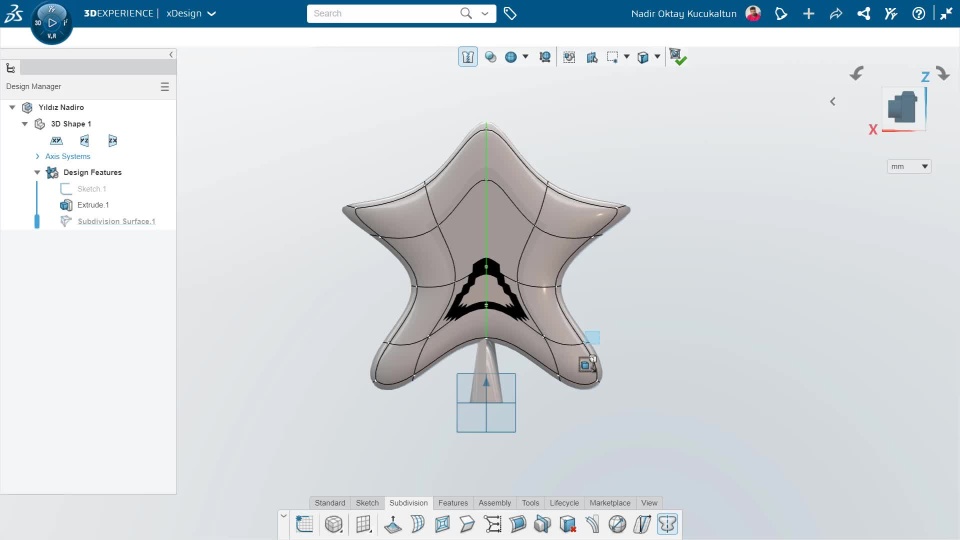Click the transparency spheres icon
The width and height of the screenshot is (960, 540).
tap(490, 57)
